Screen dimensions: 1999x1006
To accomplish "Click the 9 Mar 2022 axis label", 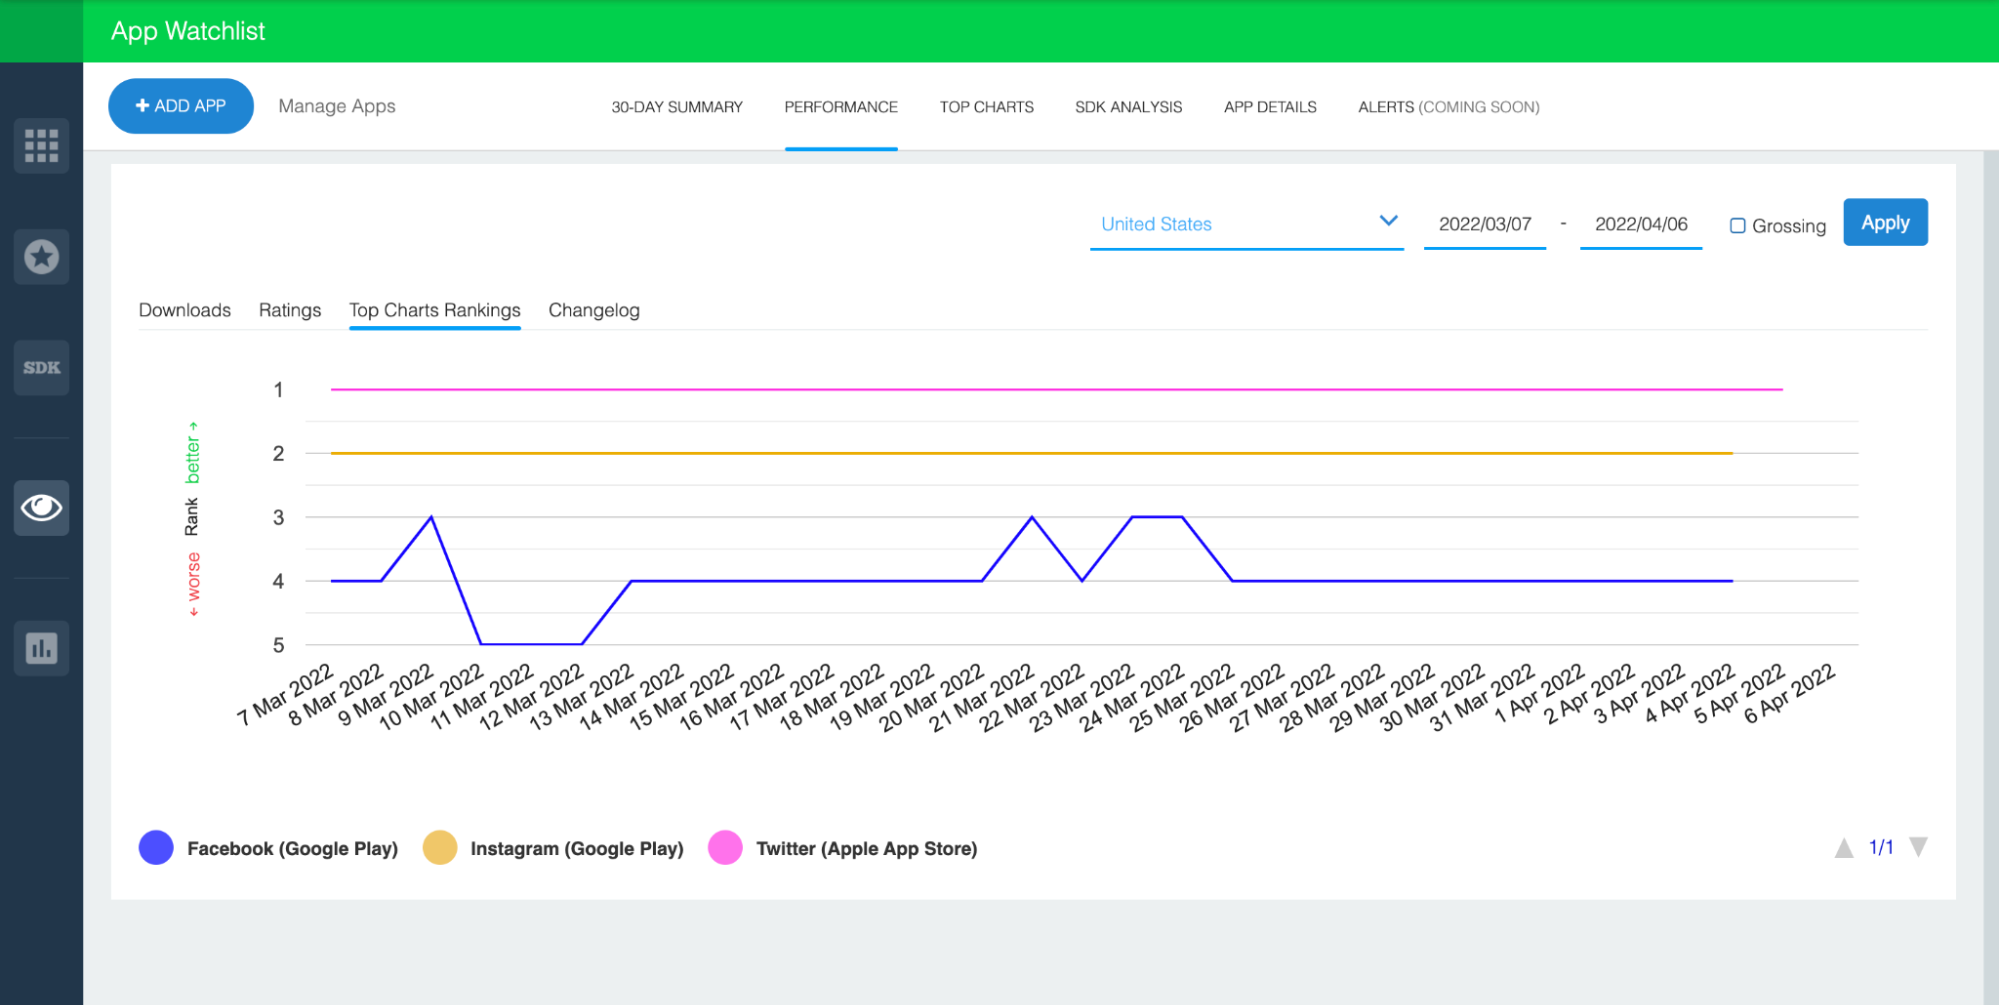I will pyautogui.click(x=385, y=695).
